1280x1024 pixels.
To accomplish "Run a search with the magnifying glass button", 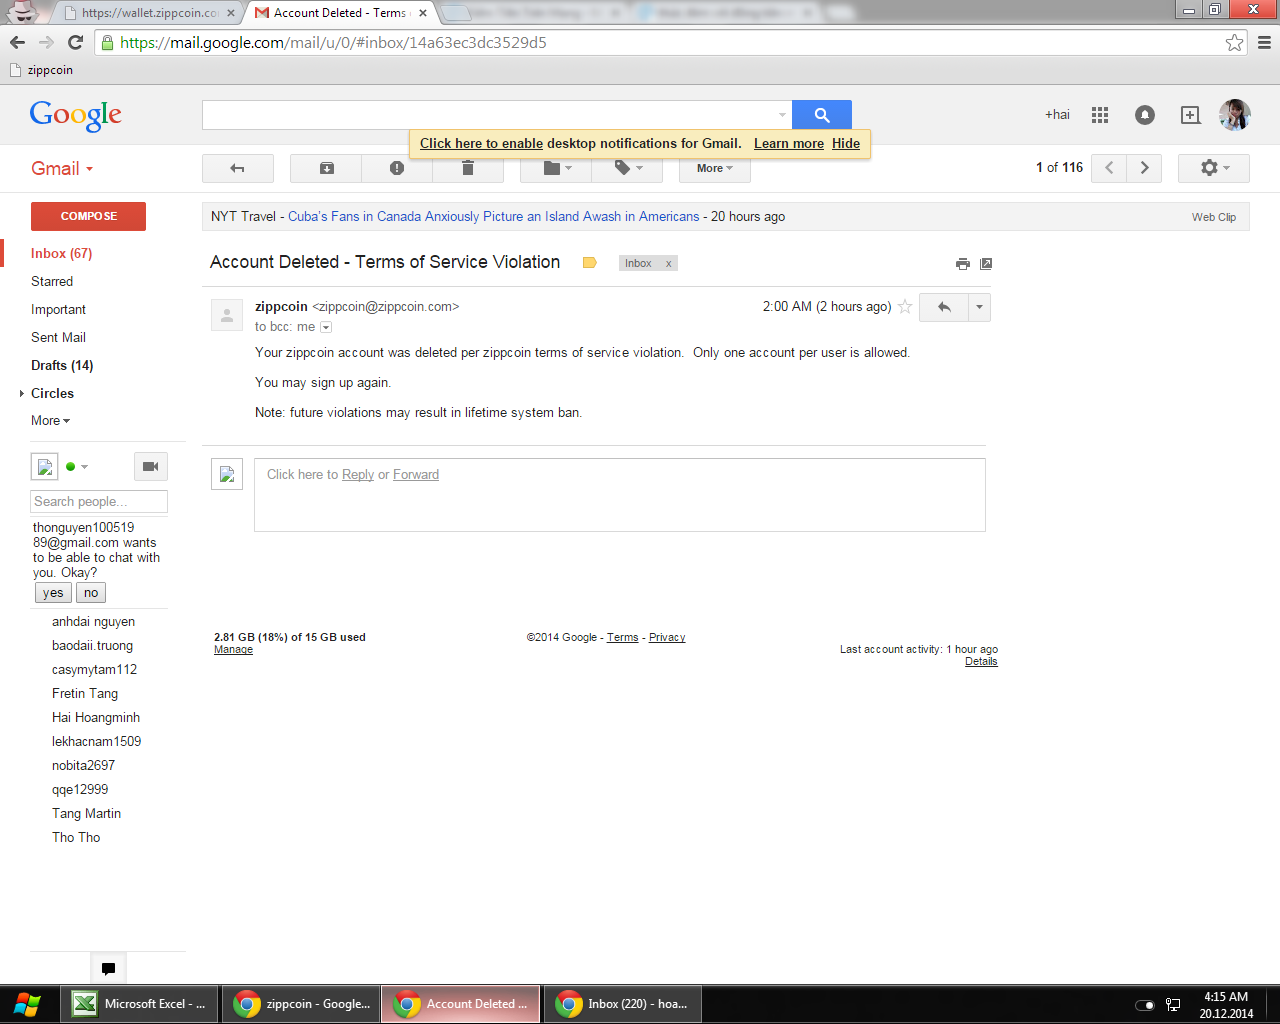I will pos(821,114).
